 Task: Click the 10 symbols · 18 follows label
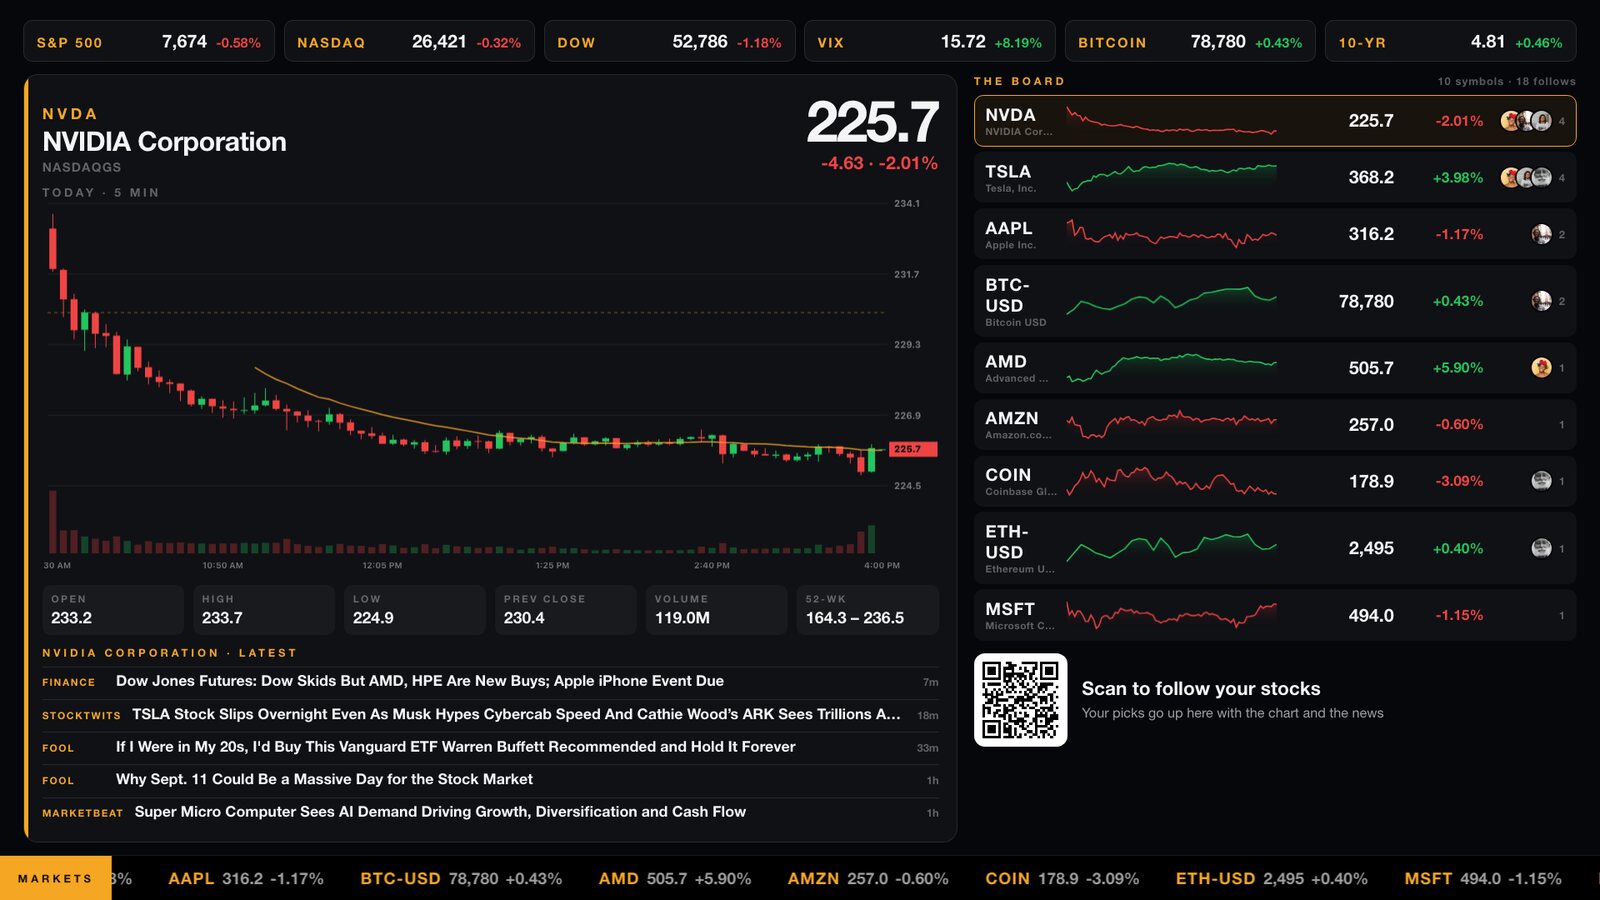(1507, 82)
